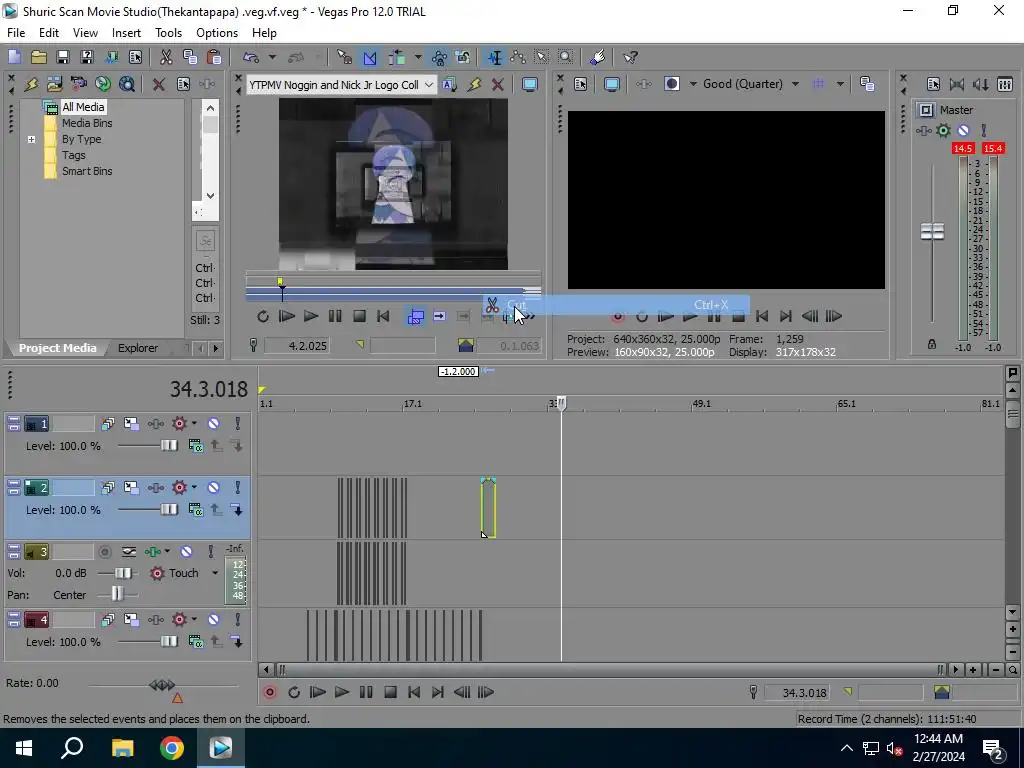Screen dimensions: 1024x768
Task: Open a project with the folder icon
Action: coord(39,57)
